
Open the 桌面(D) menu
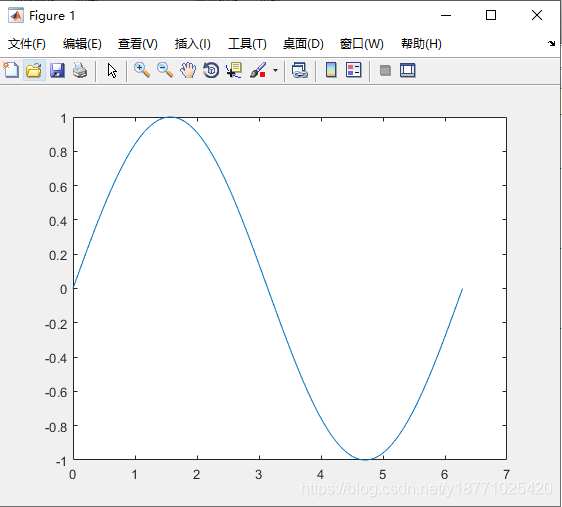(x=303, y=44)
